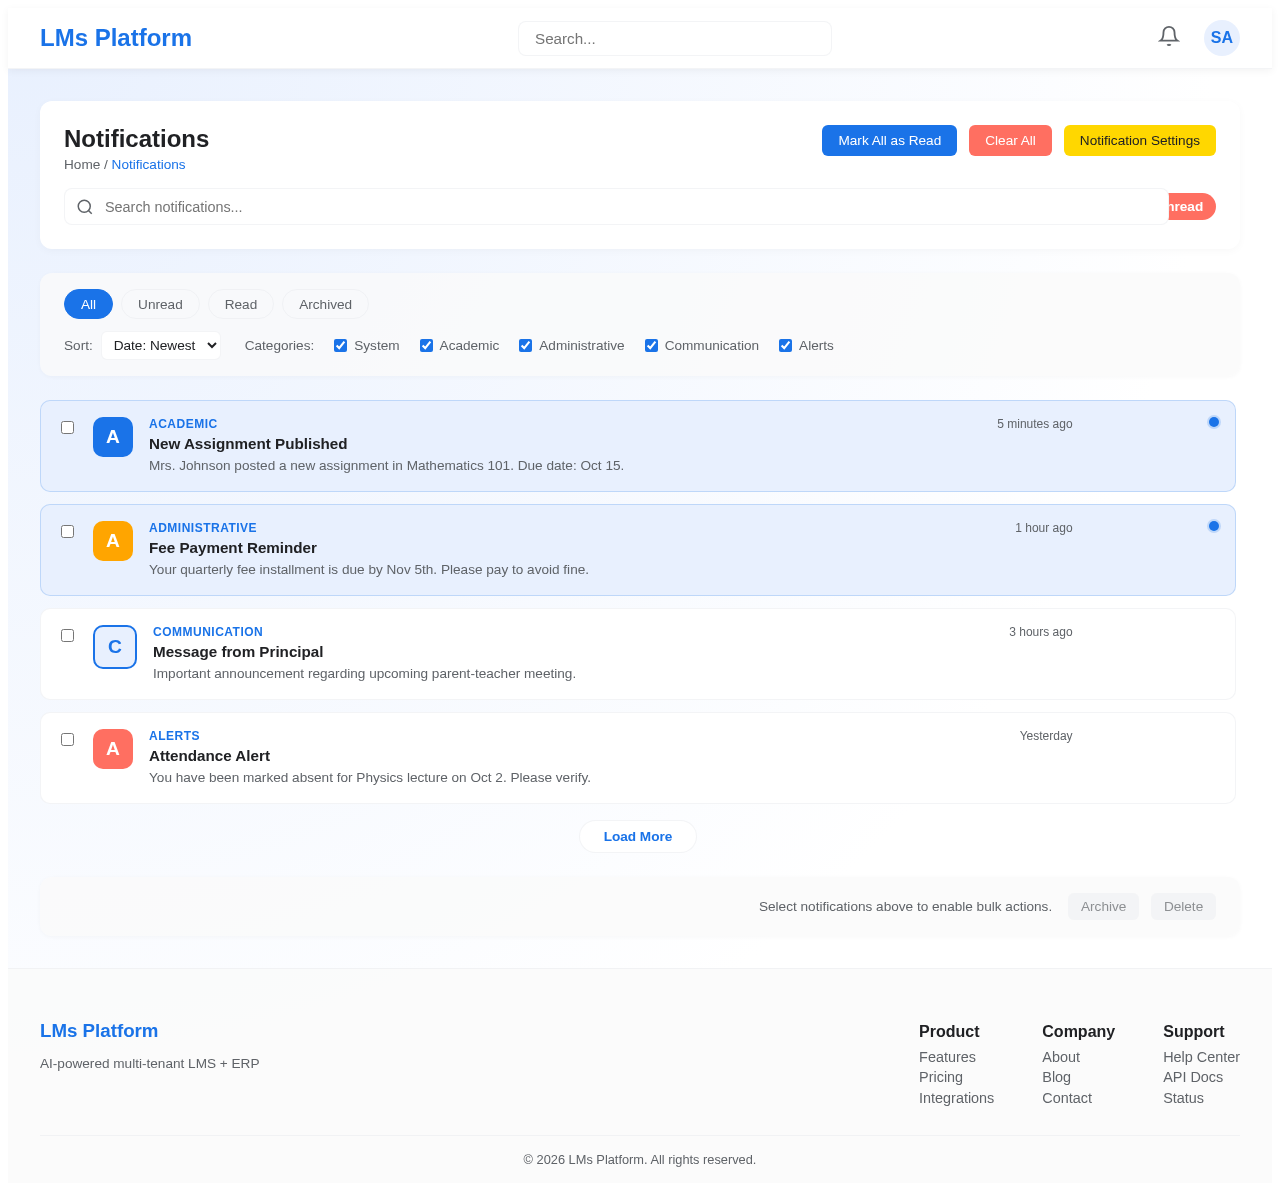Open the Sort Date: Newest dropdown

pyautogui.click(x=161, y=346)
